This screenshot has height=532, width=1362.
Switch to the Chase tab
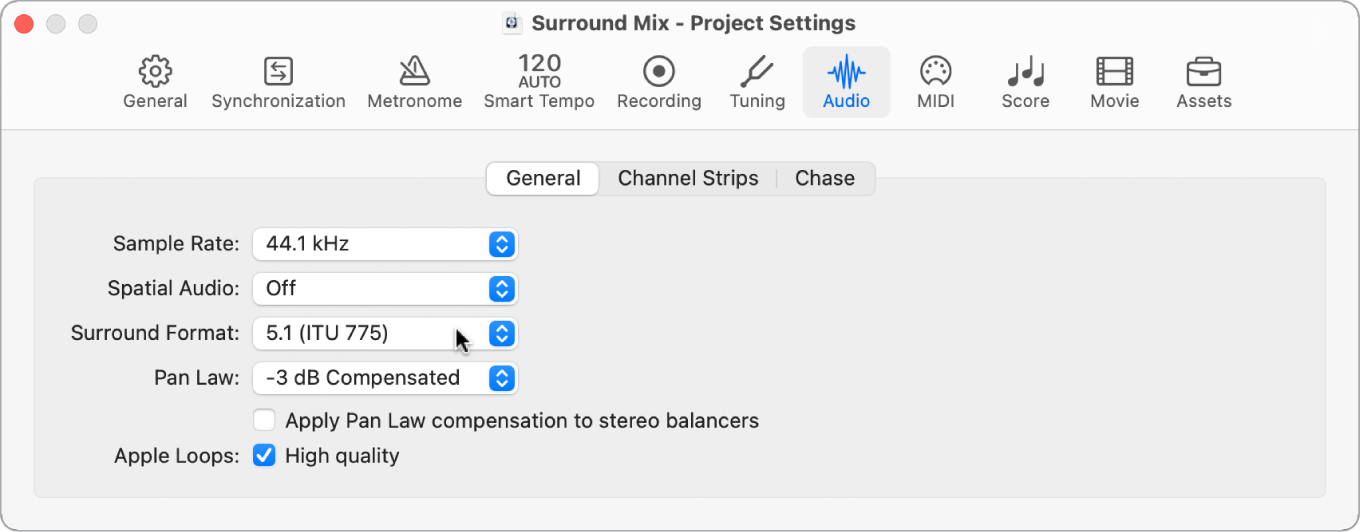pos(825,179)
